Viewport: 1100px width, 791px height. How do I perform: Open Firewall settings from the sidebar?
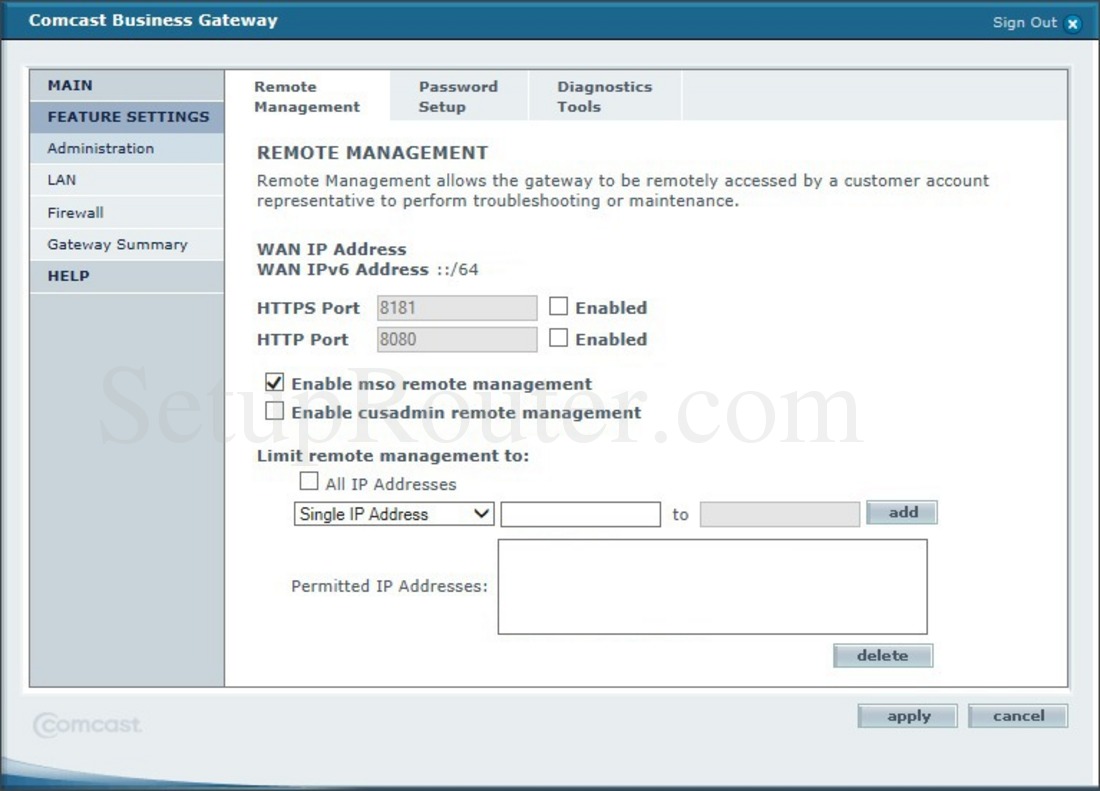(75, 211)
